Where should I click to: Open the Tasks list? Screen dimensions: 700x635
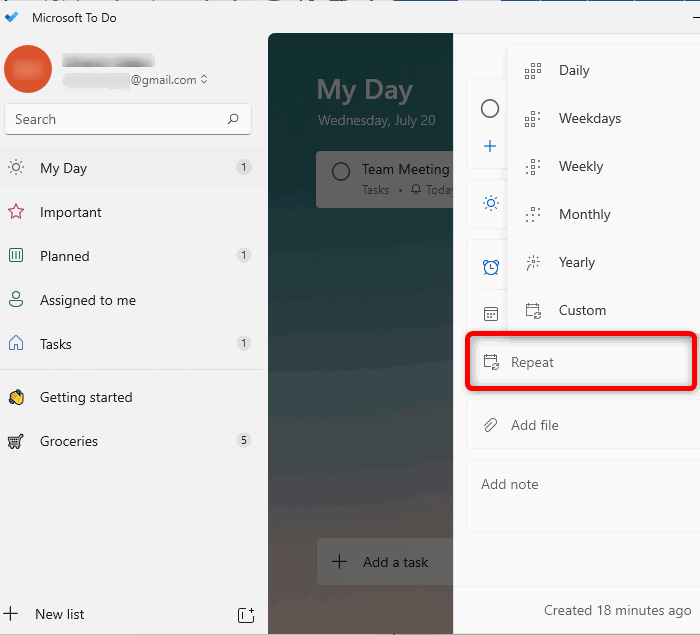pyautogui.click(x=131, y=344)
